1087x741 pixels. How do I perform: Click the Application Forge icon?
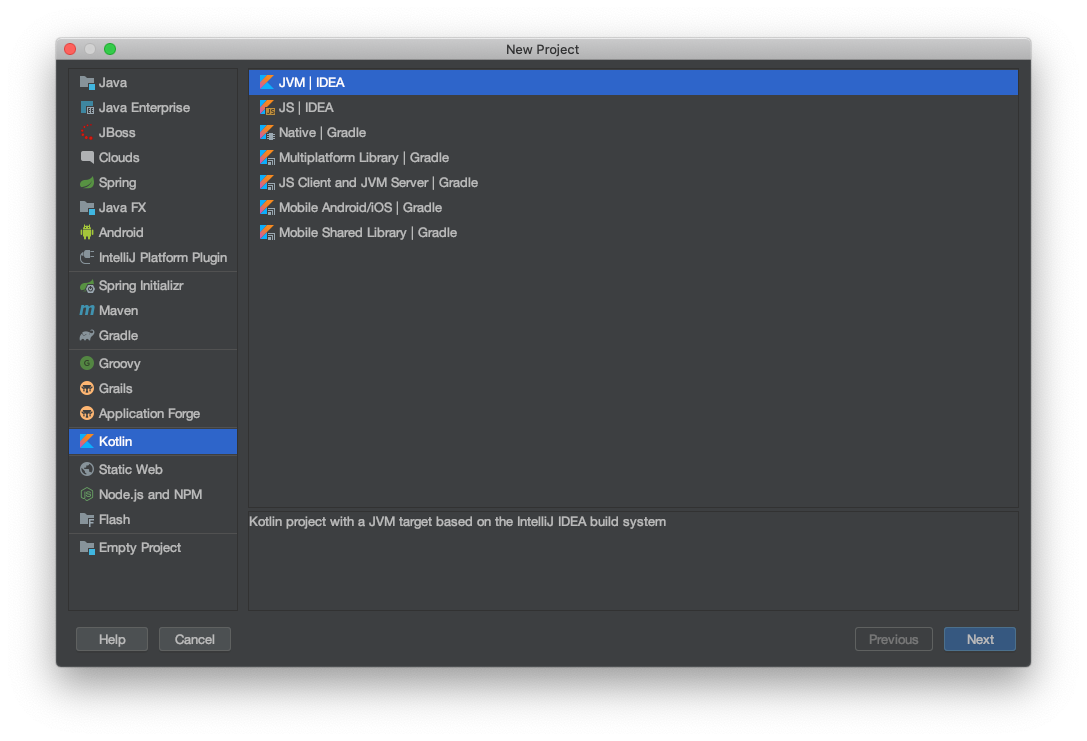point(87,413)
